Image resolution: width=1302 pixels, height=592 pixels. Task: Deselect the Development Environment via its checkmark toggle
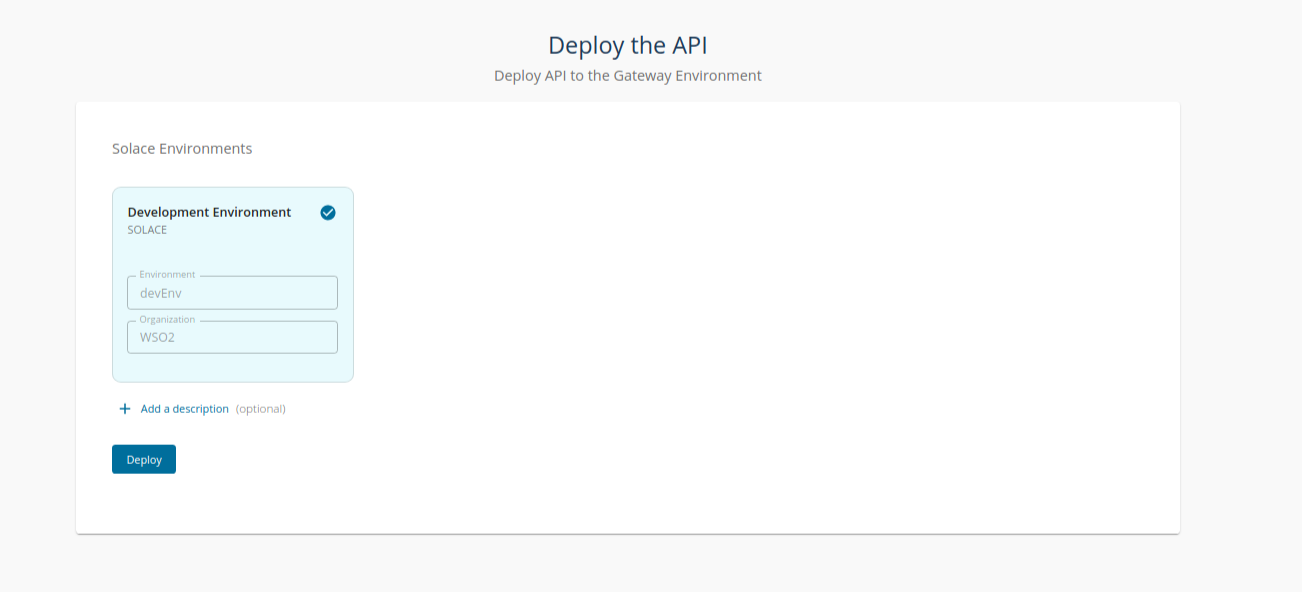pos(328,212)
